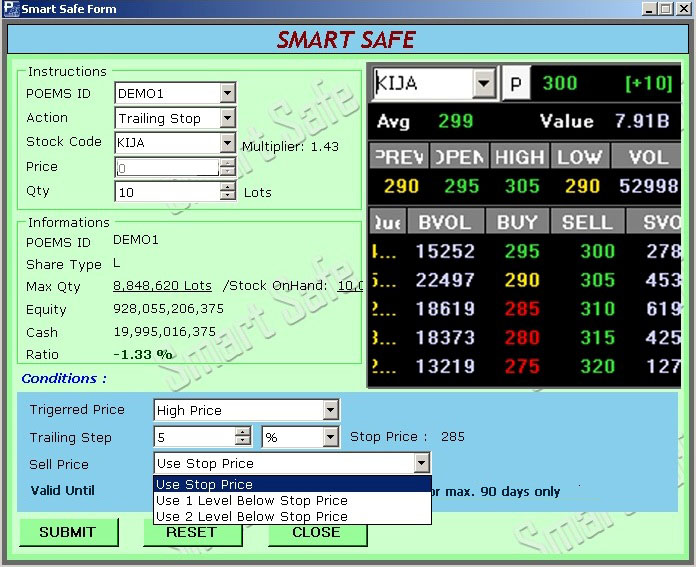Select the sell price 315 in order book
696x567 pixels.
click(597, 337)
